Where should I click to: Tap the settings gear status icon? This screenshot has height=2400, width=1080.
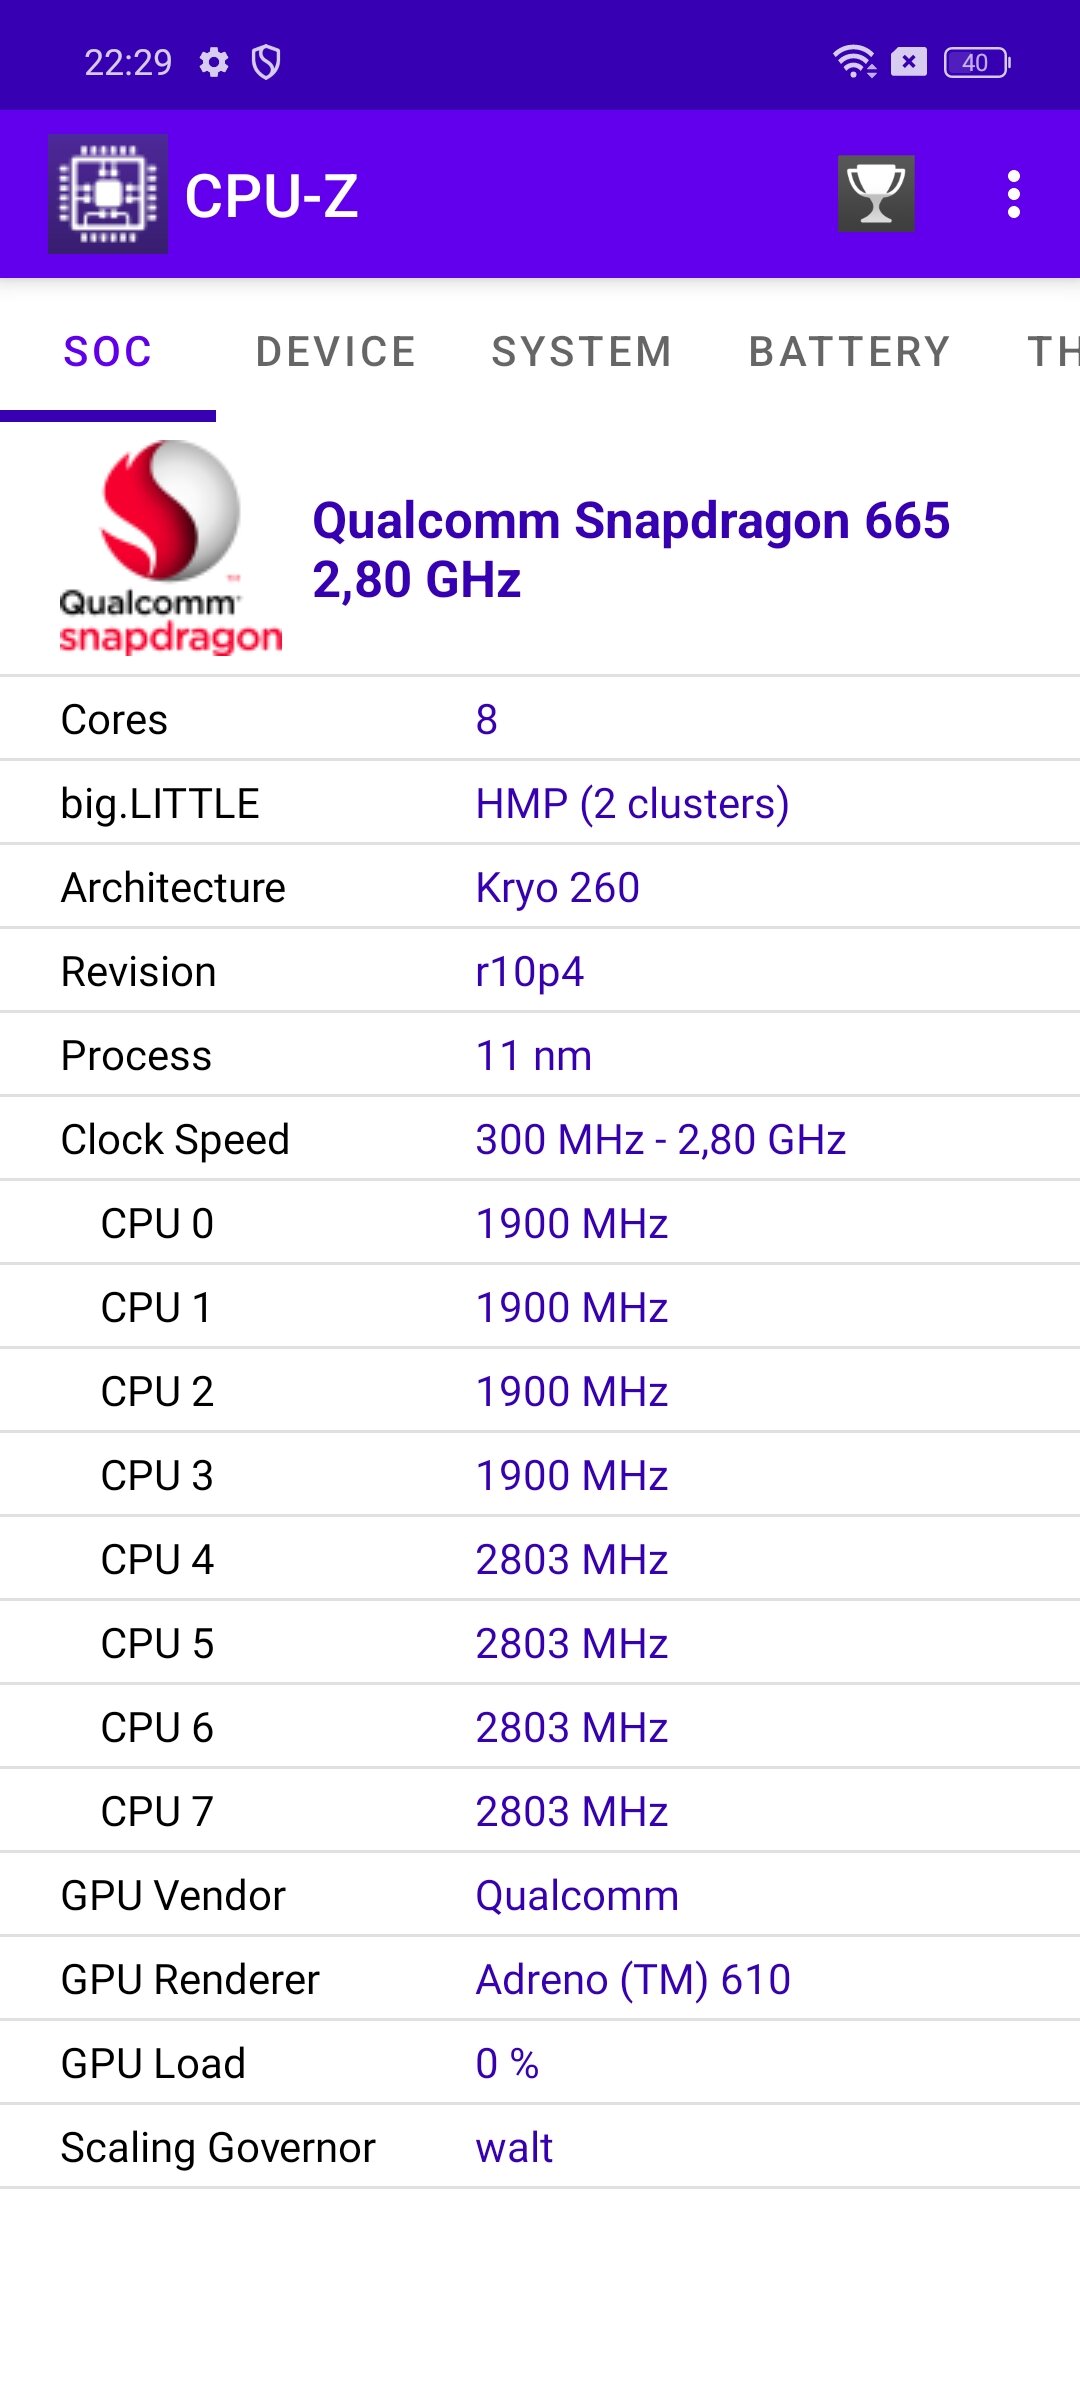214,62
